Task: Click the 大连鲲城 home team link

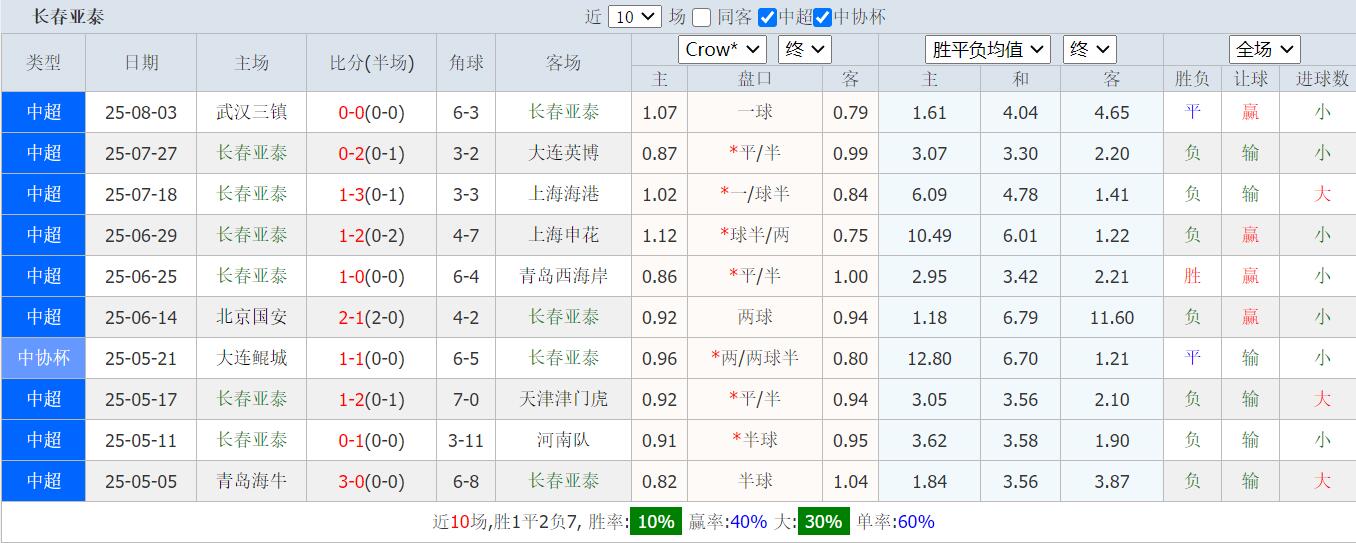Action: [x=251, y=358]
